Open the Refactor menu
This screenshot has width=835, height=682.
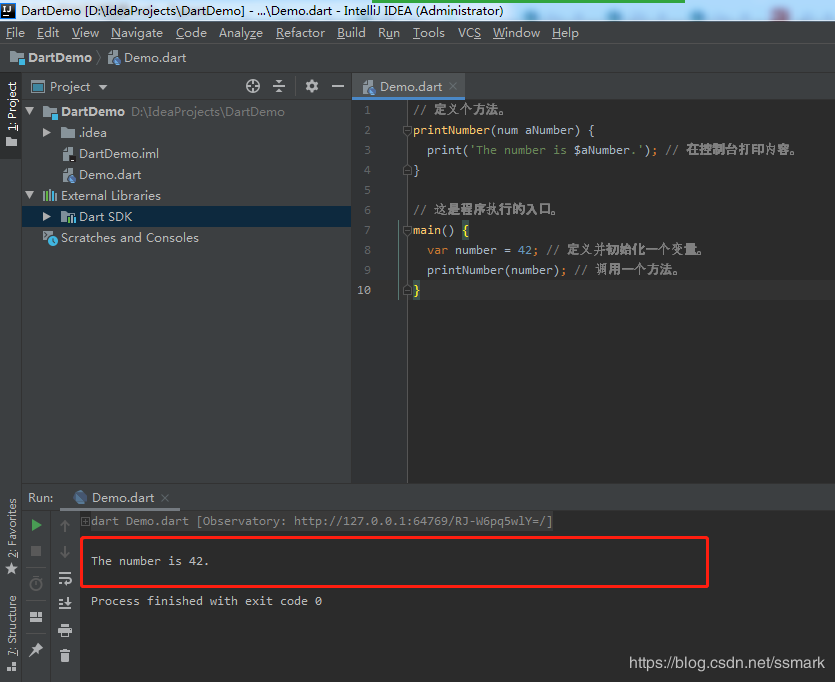[x=300, y=33]
